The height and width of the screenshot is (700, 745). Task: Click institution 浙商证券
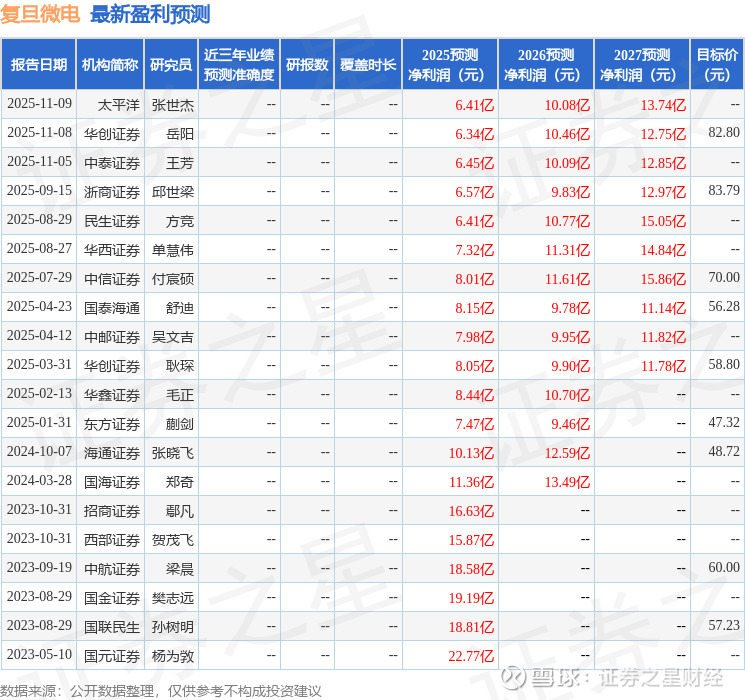[112, 192]
